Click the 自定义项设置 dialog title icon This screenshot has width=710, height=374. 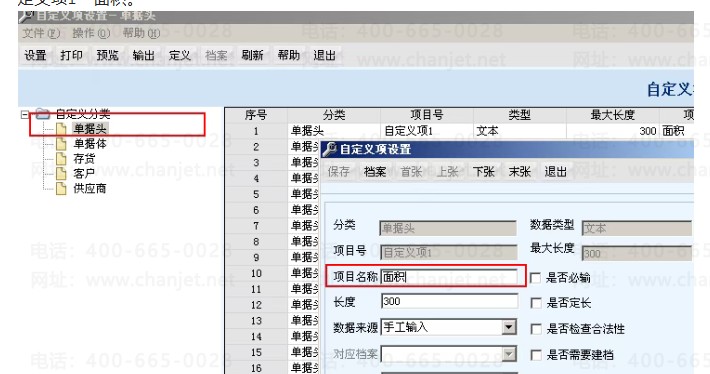[x=329, y=149]
